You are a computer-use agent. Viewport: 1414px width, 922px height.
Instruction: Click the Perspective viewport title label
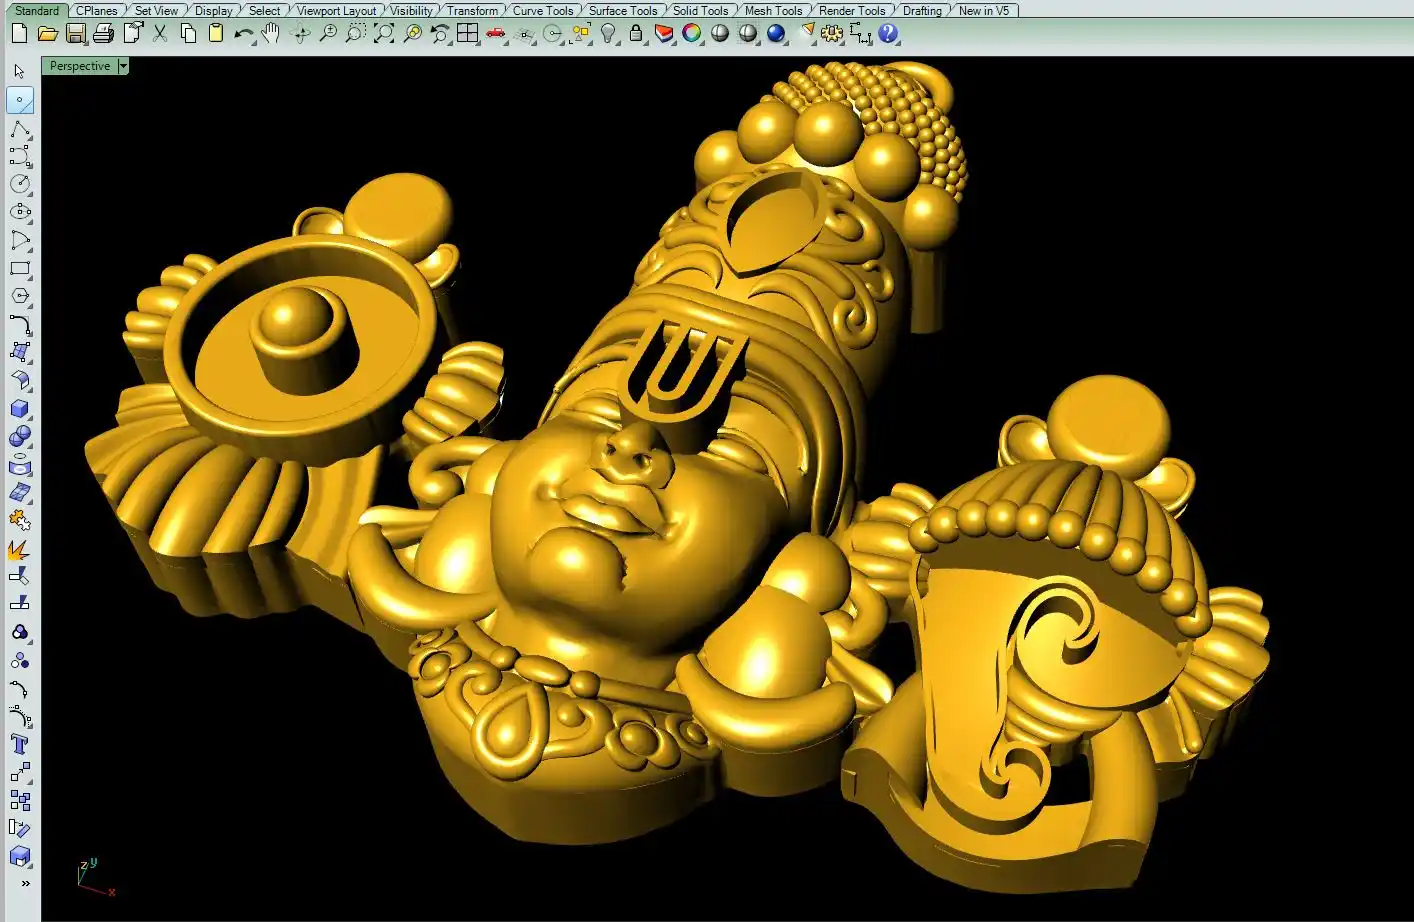pos(80,66)
